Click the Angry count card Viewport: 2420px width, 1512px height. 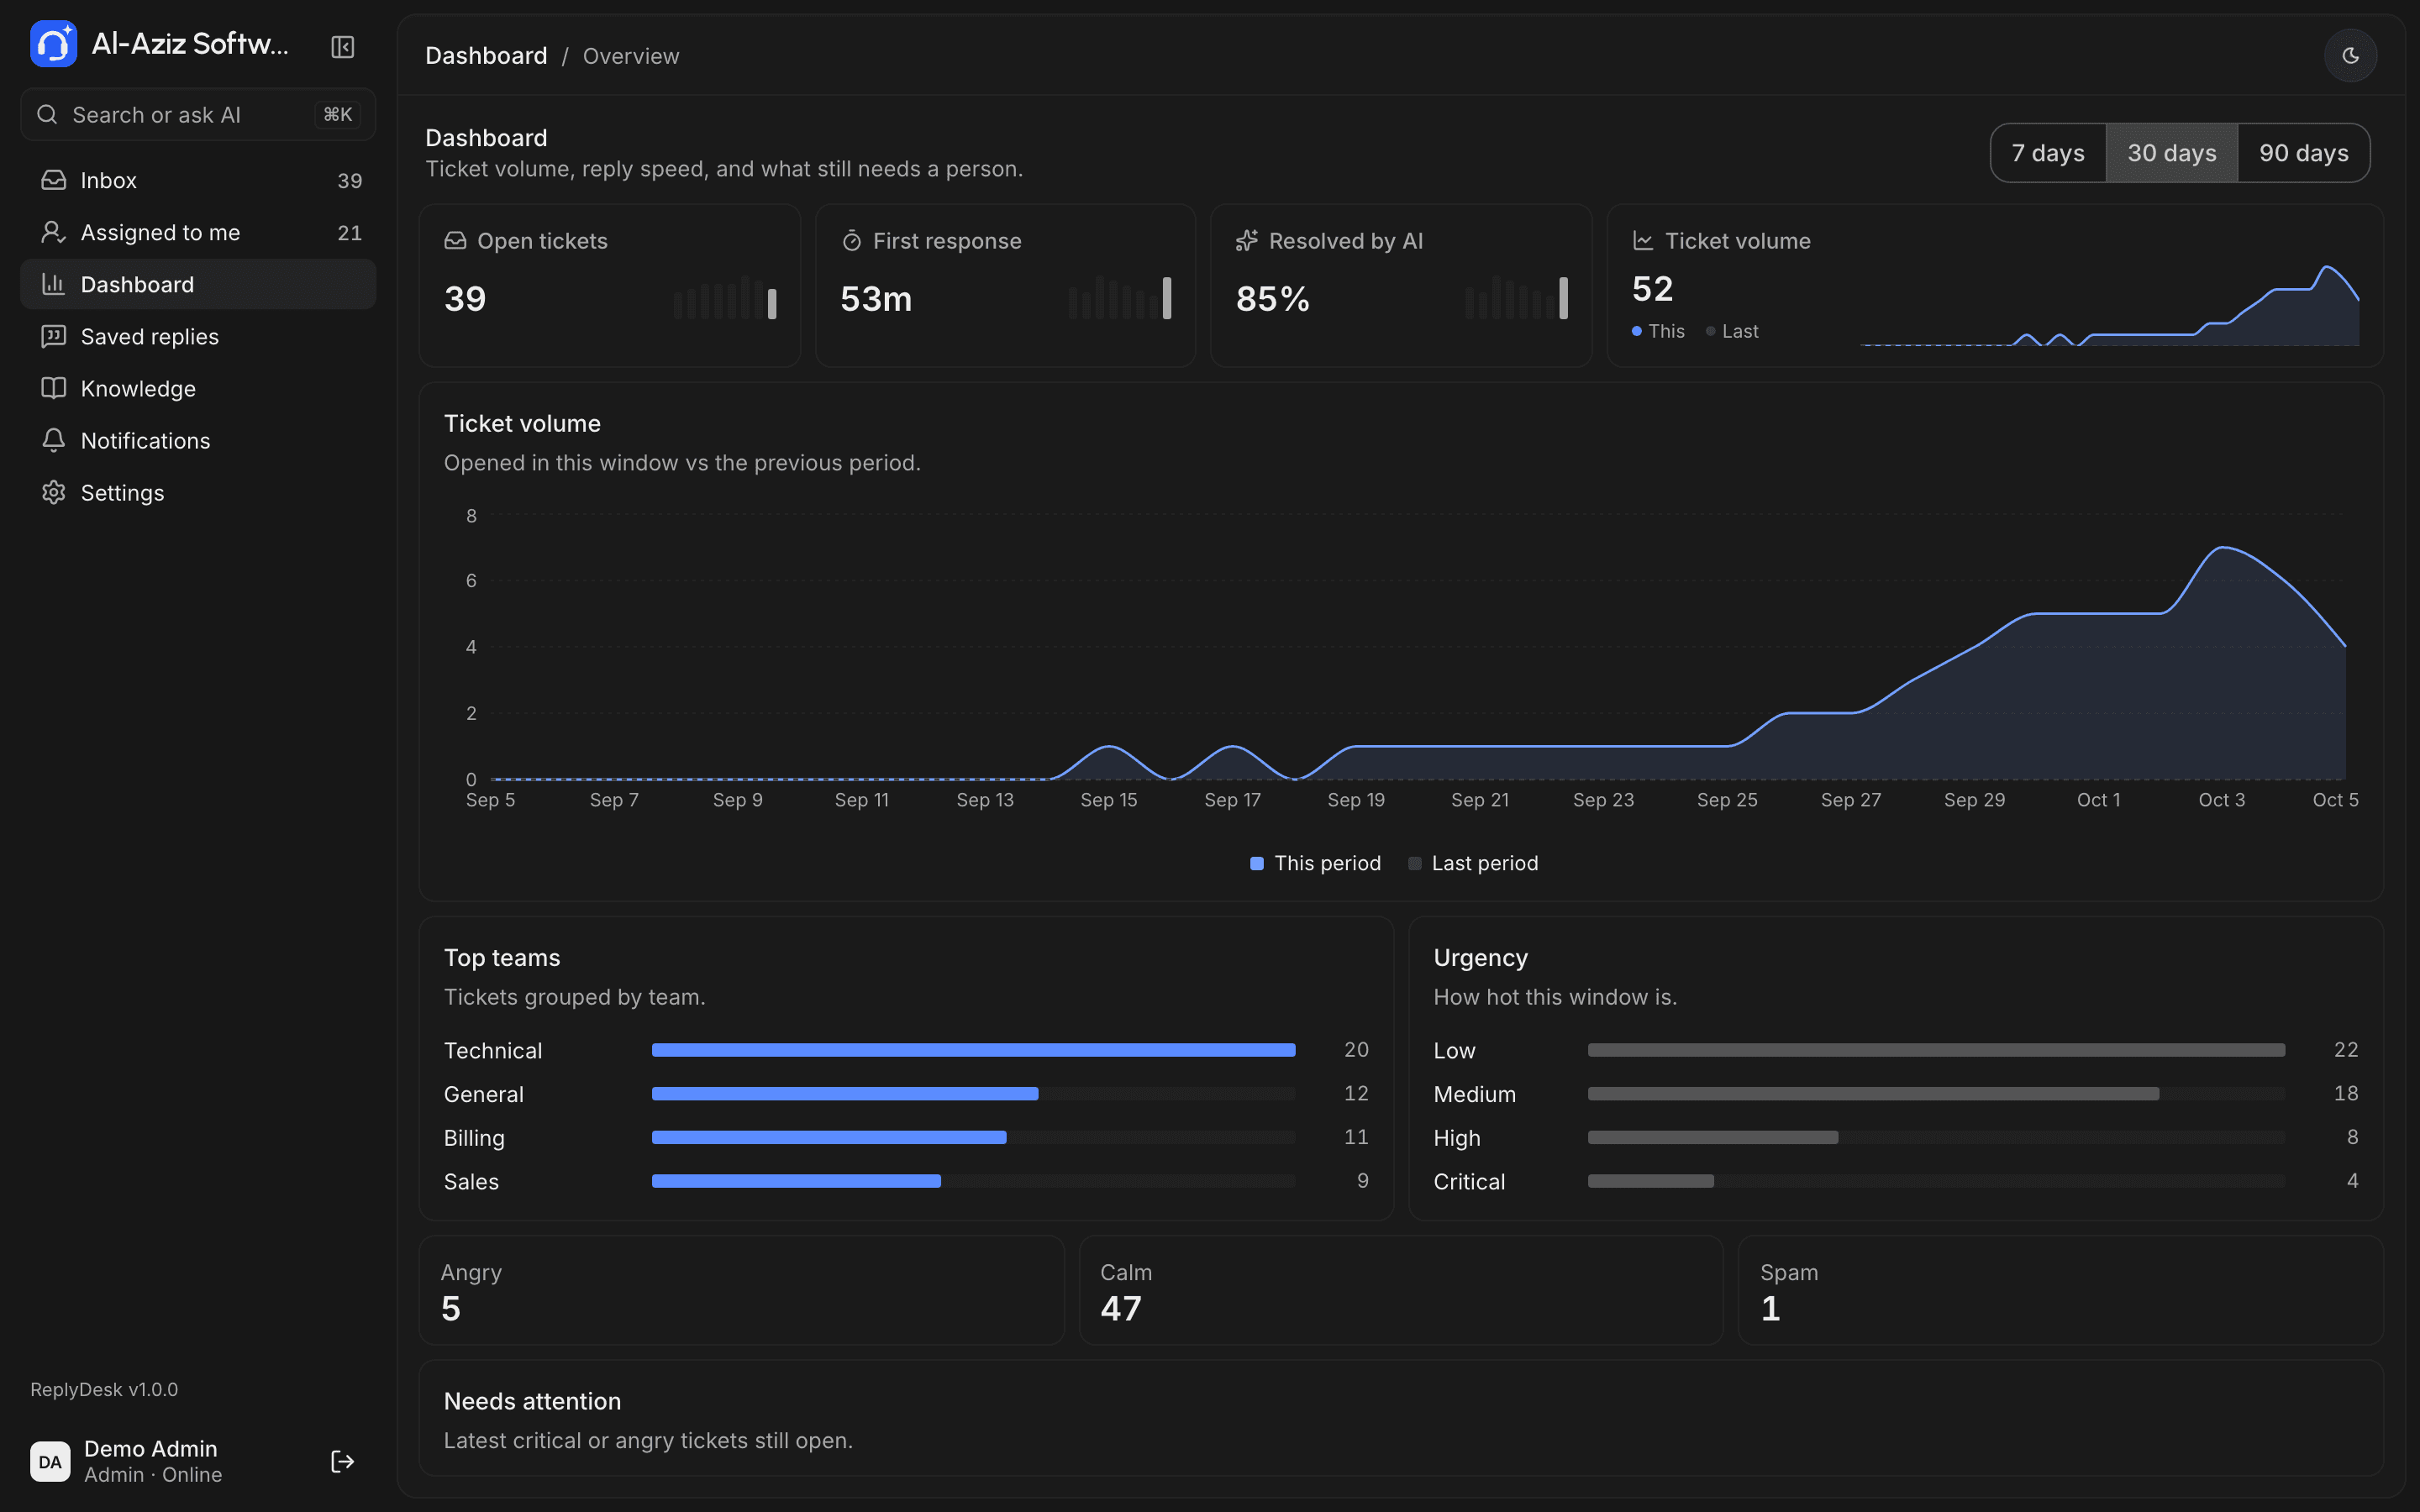(741, 1290)
